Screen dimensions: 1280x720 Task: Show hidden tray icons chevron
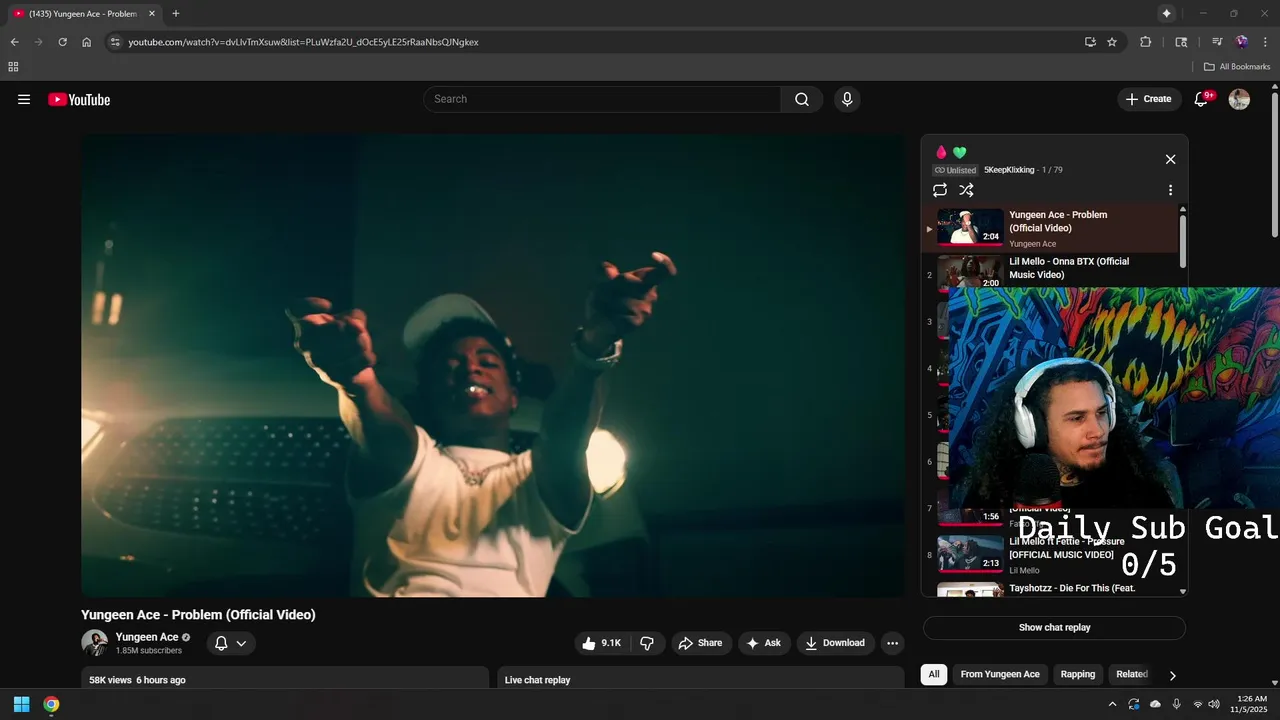(x=1112, y=704)
